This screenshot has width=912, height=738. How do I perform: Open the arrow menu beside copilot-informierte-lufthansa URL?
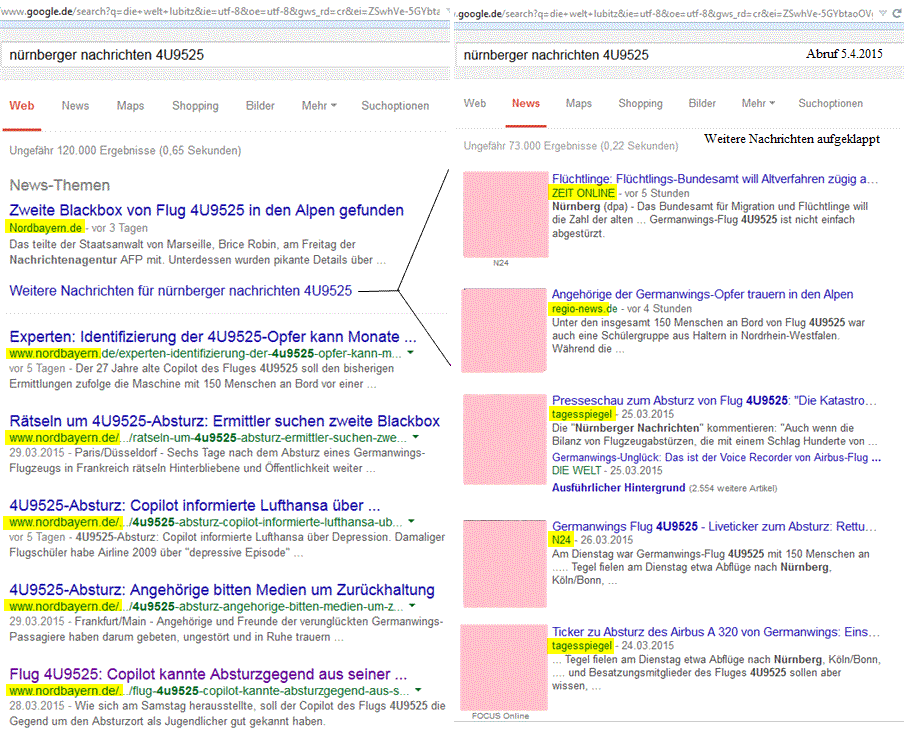pyautogui.click(x=411, y=522)
